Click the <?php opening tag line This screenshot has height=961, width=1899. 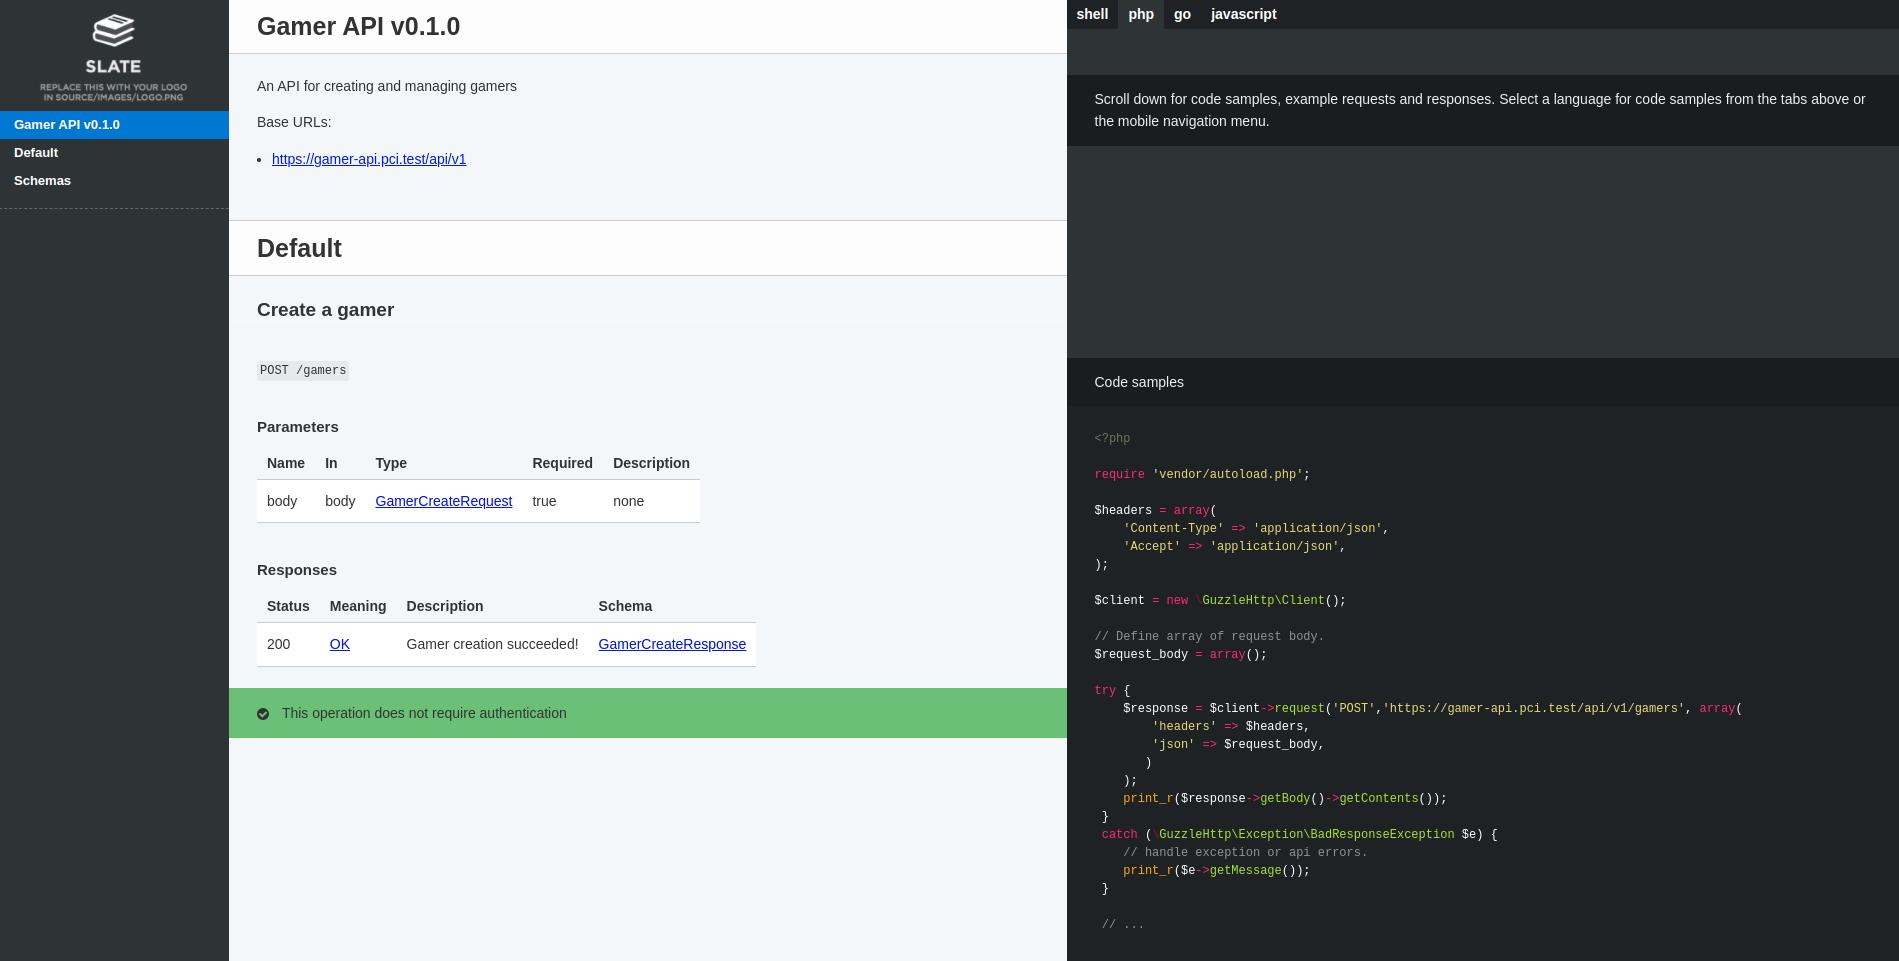tap(1112, 439)
